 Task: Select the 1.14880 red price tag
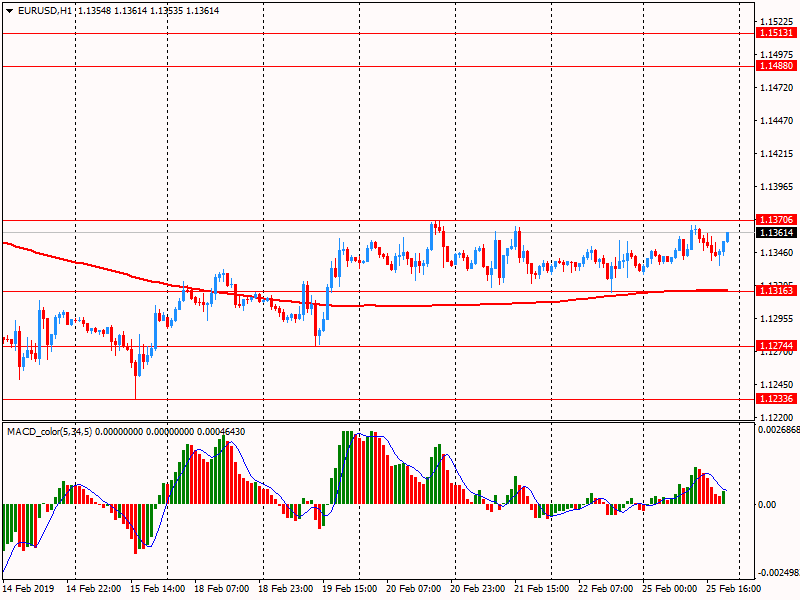click(776, 65)
